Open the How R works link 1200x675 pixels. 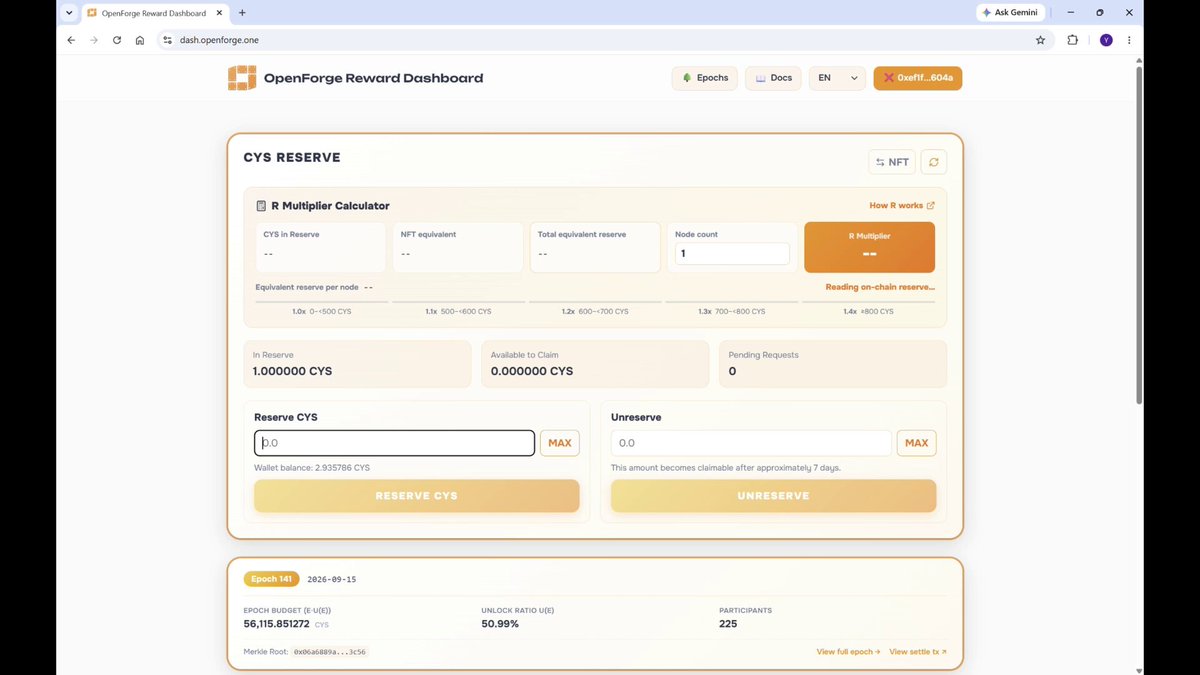[x=902, y=206]
